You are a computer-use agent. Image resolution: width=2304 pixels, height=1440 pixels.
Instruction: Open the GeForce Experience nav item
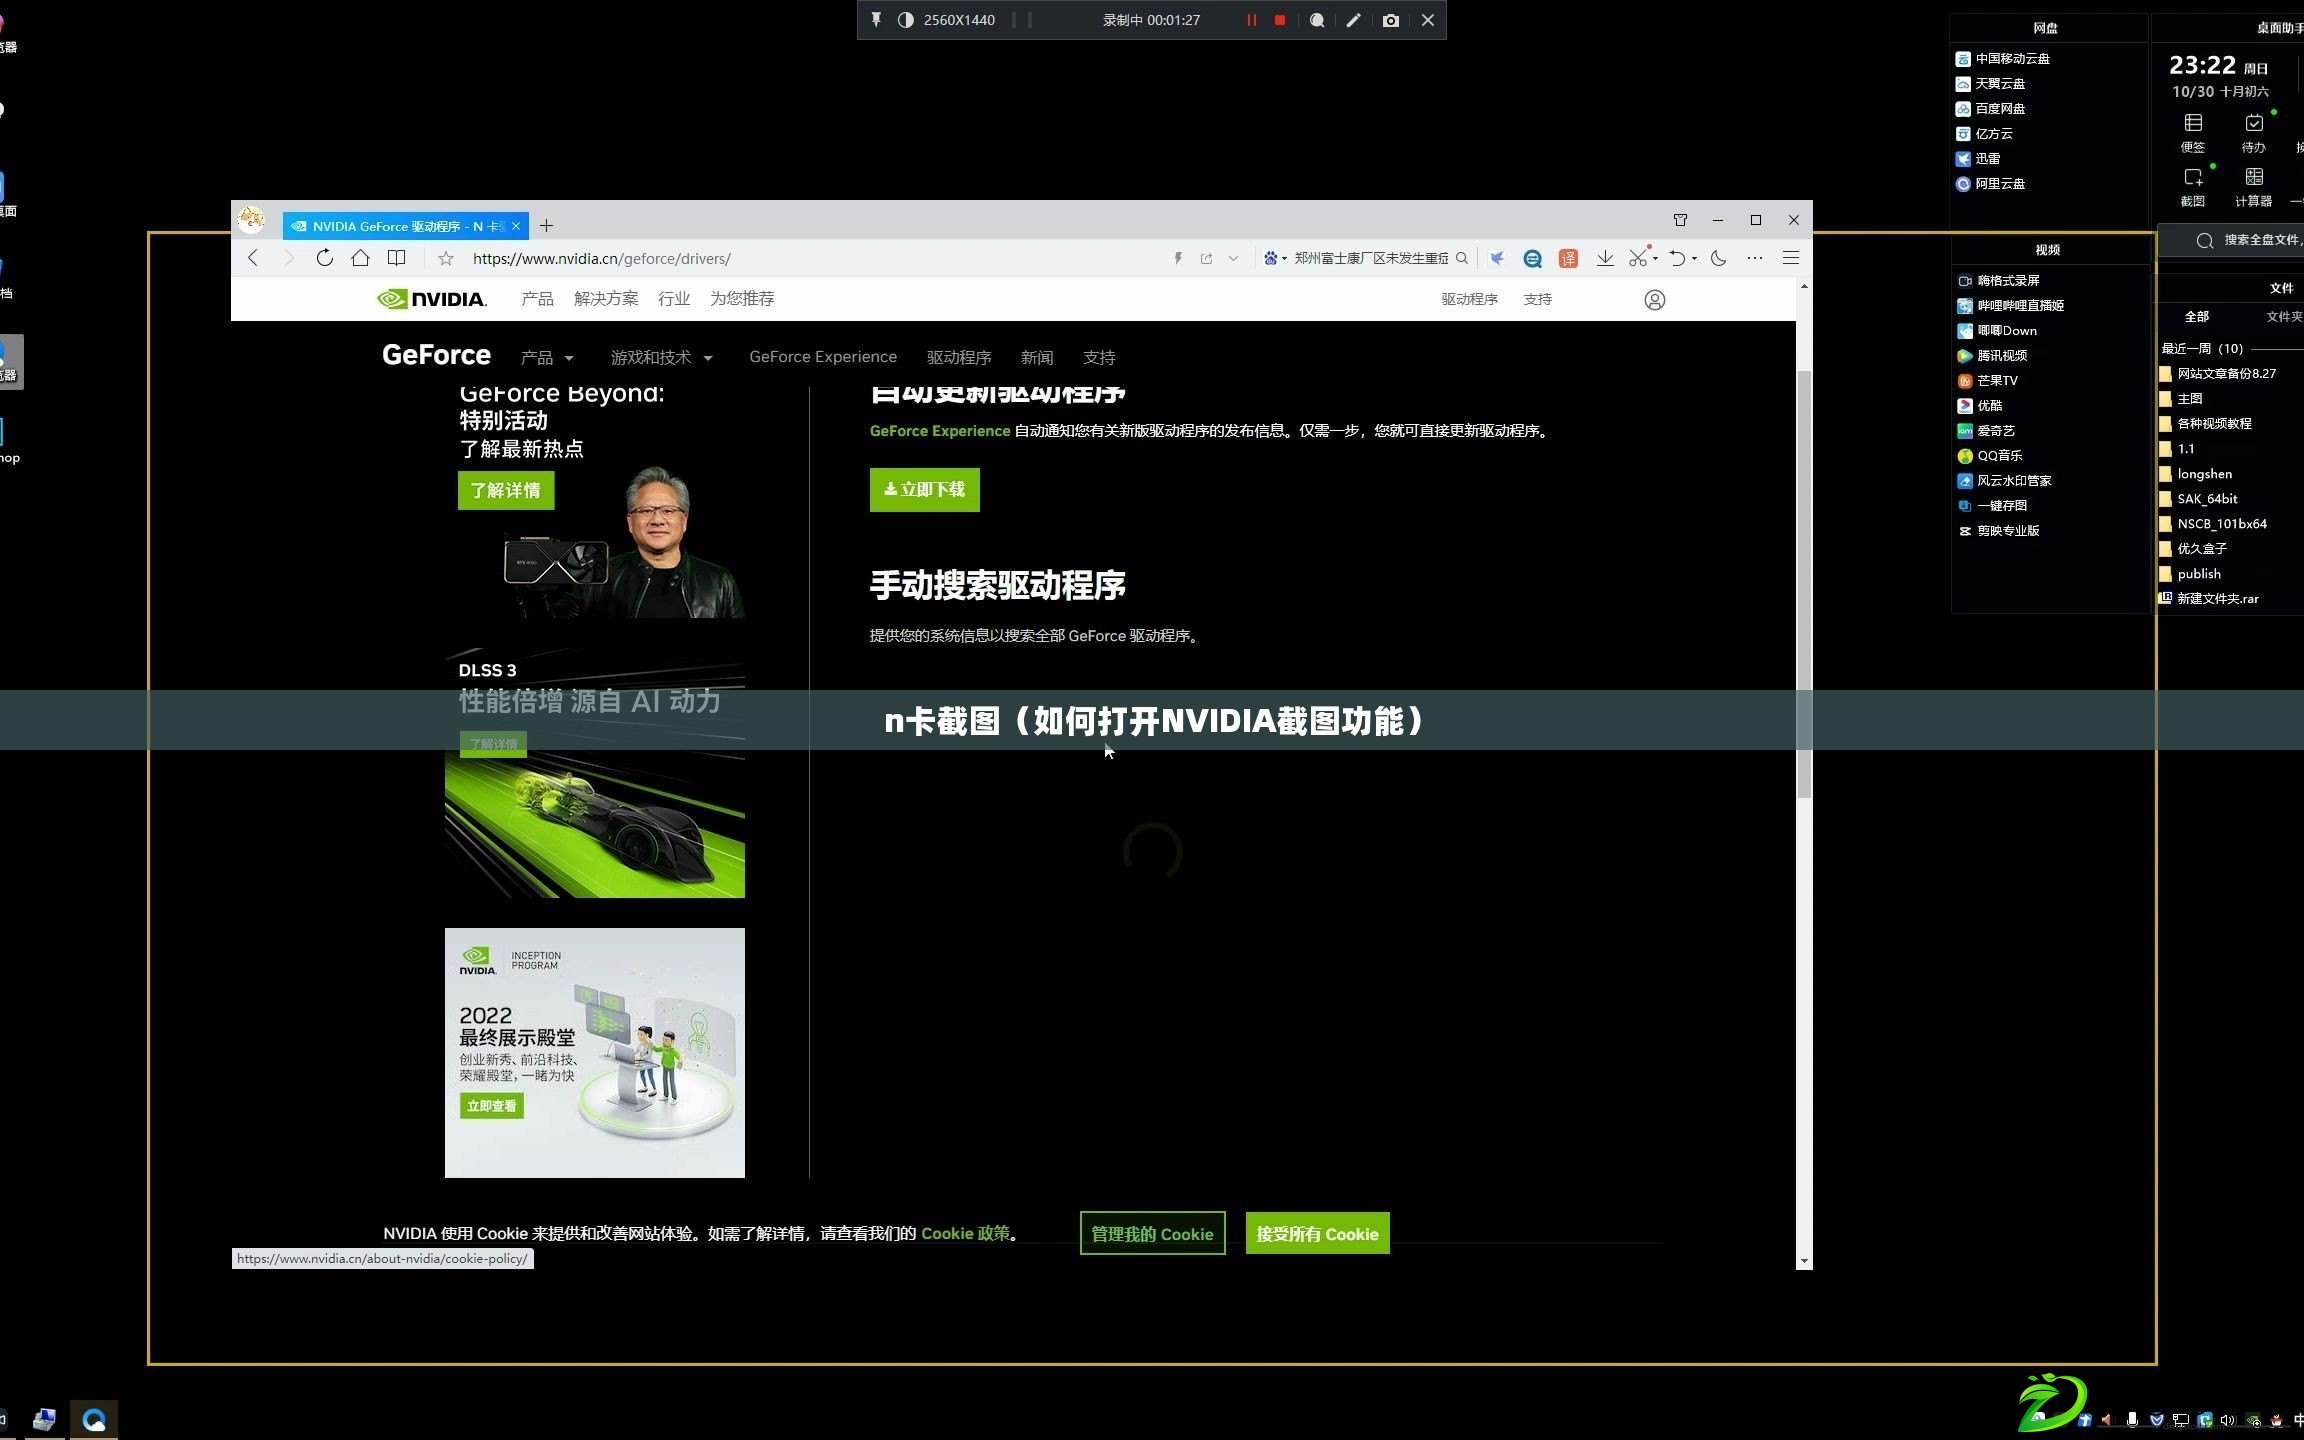[x=823, y=357]
